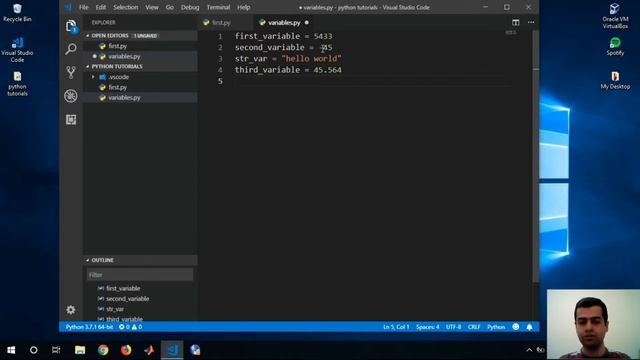The image size is (640, 360).
Task: Click the feedback smiley in status bar
Action: [516, 327]
